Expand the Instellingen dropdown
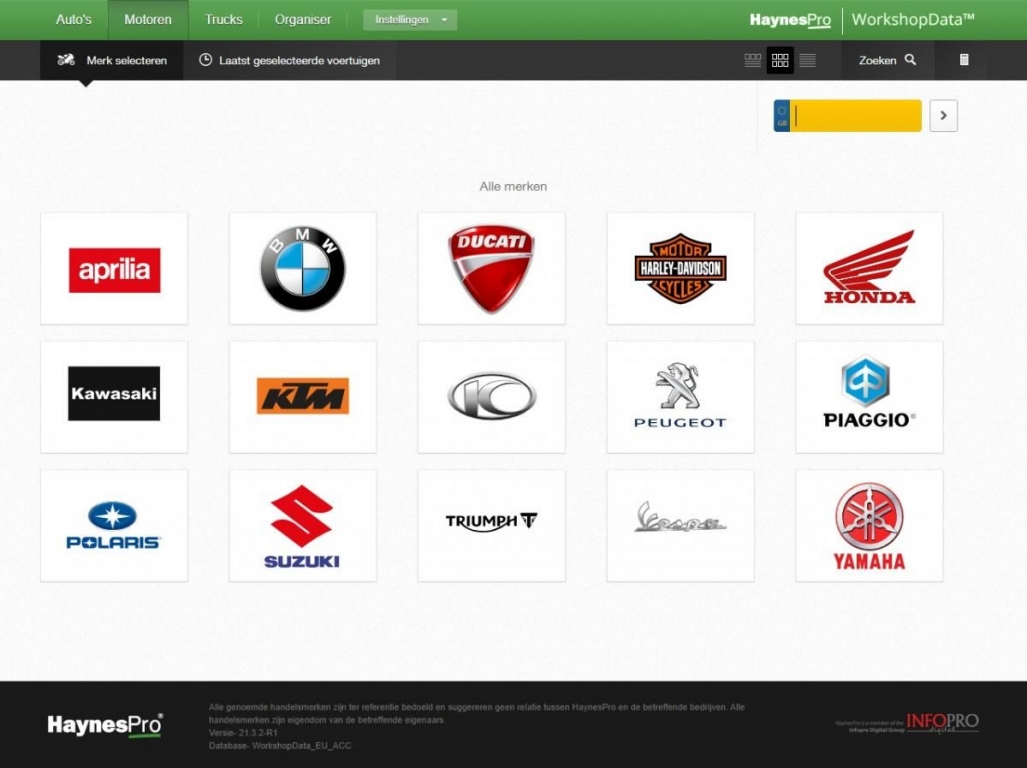 click(x=410, y=20)
